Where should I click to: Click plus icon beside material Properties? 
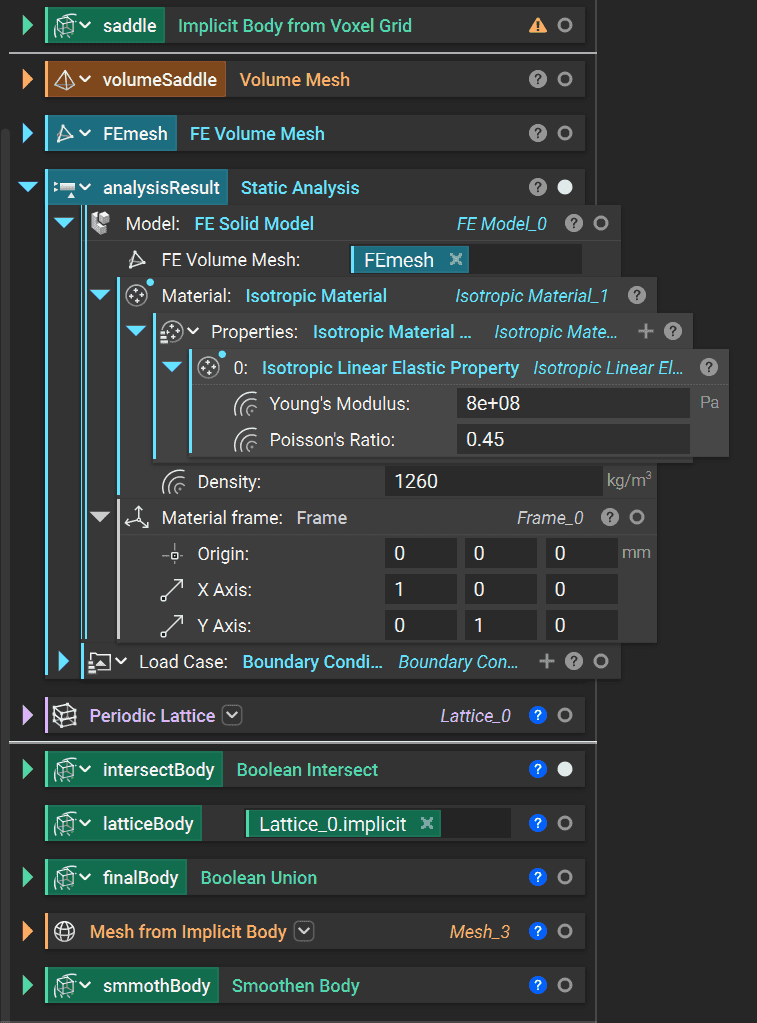point(646,331)
